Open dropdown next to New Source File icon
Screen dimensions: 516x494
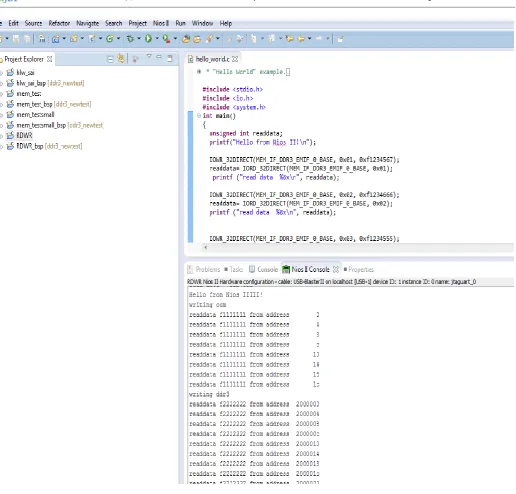tap(100, 39)
